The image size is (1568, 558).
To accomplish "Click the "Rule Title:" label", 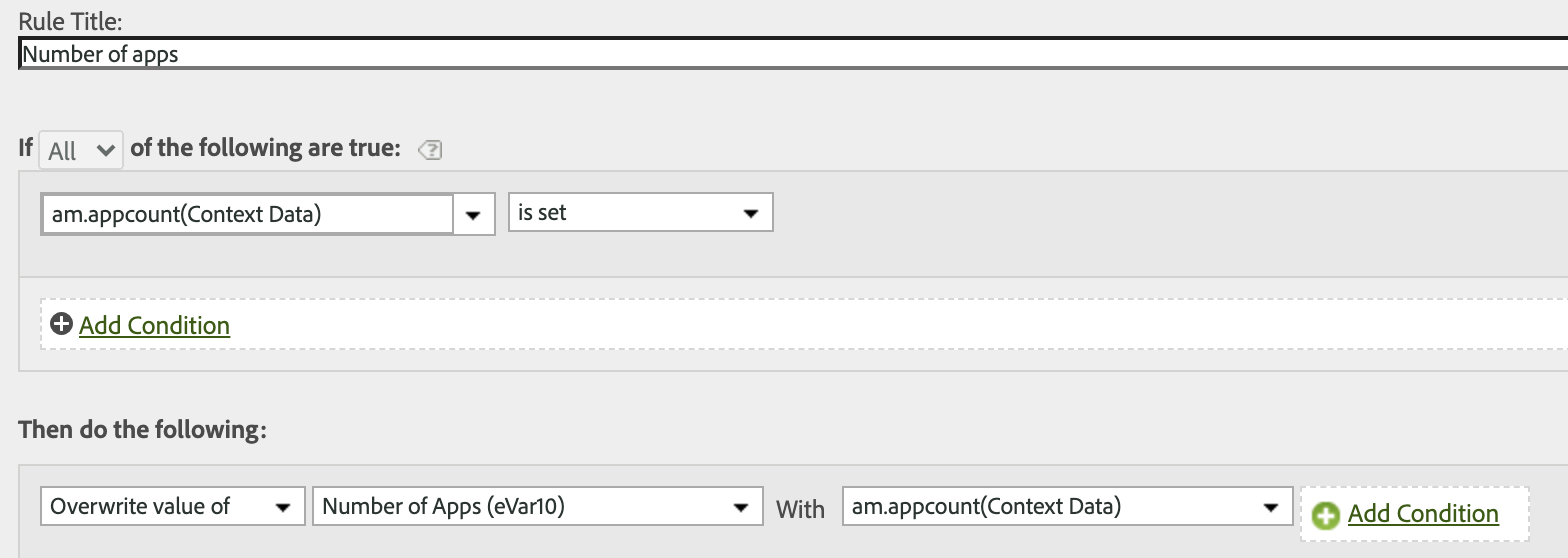I will point(70,20).
